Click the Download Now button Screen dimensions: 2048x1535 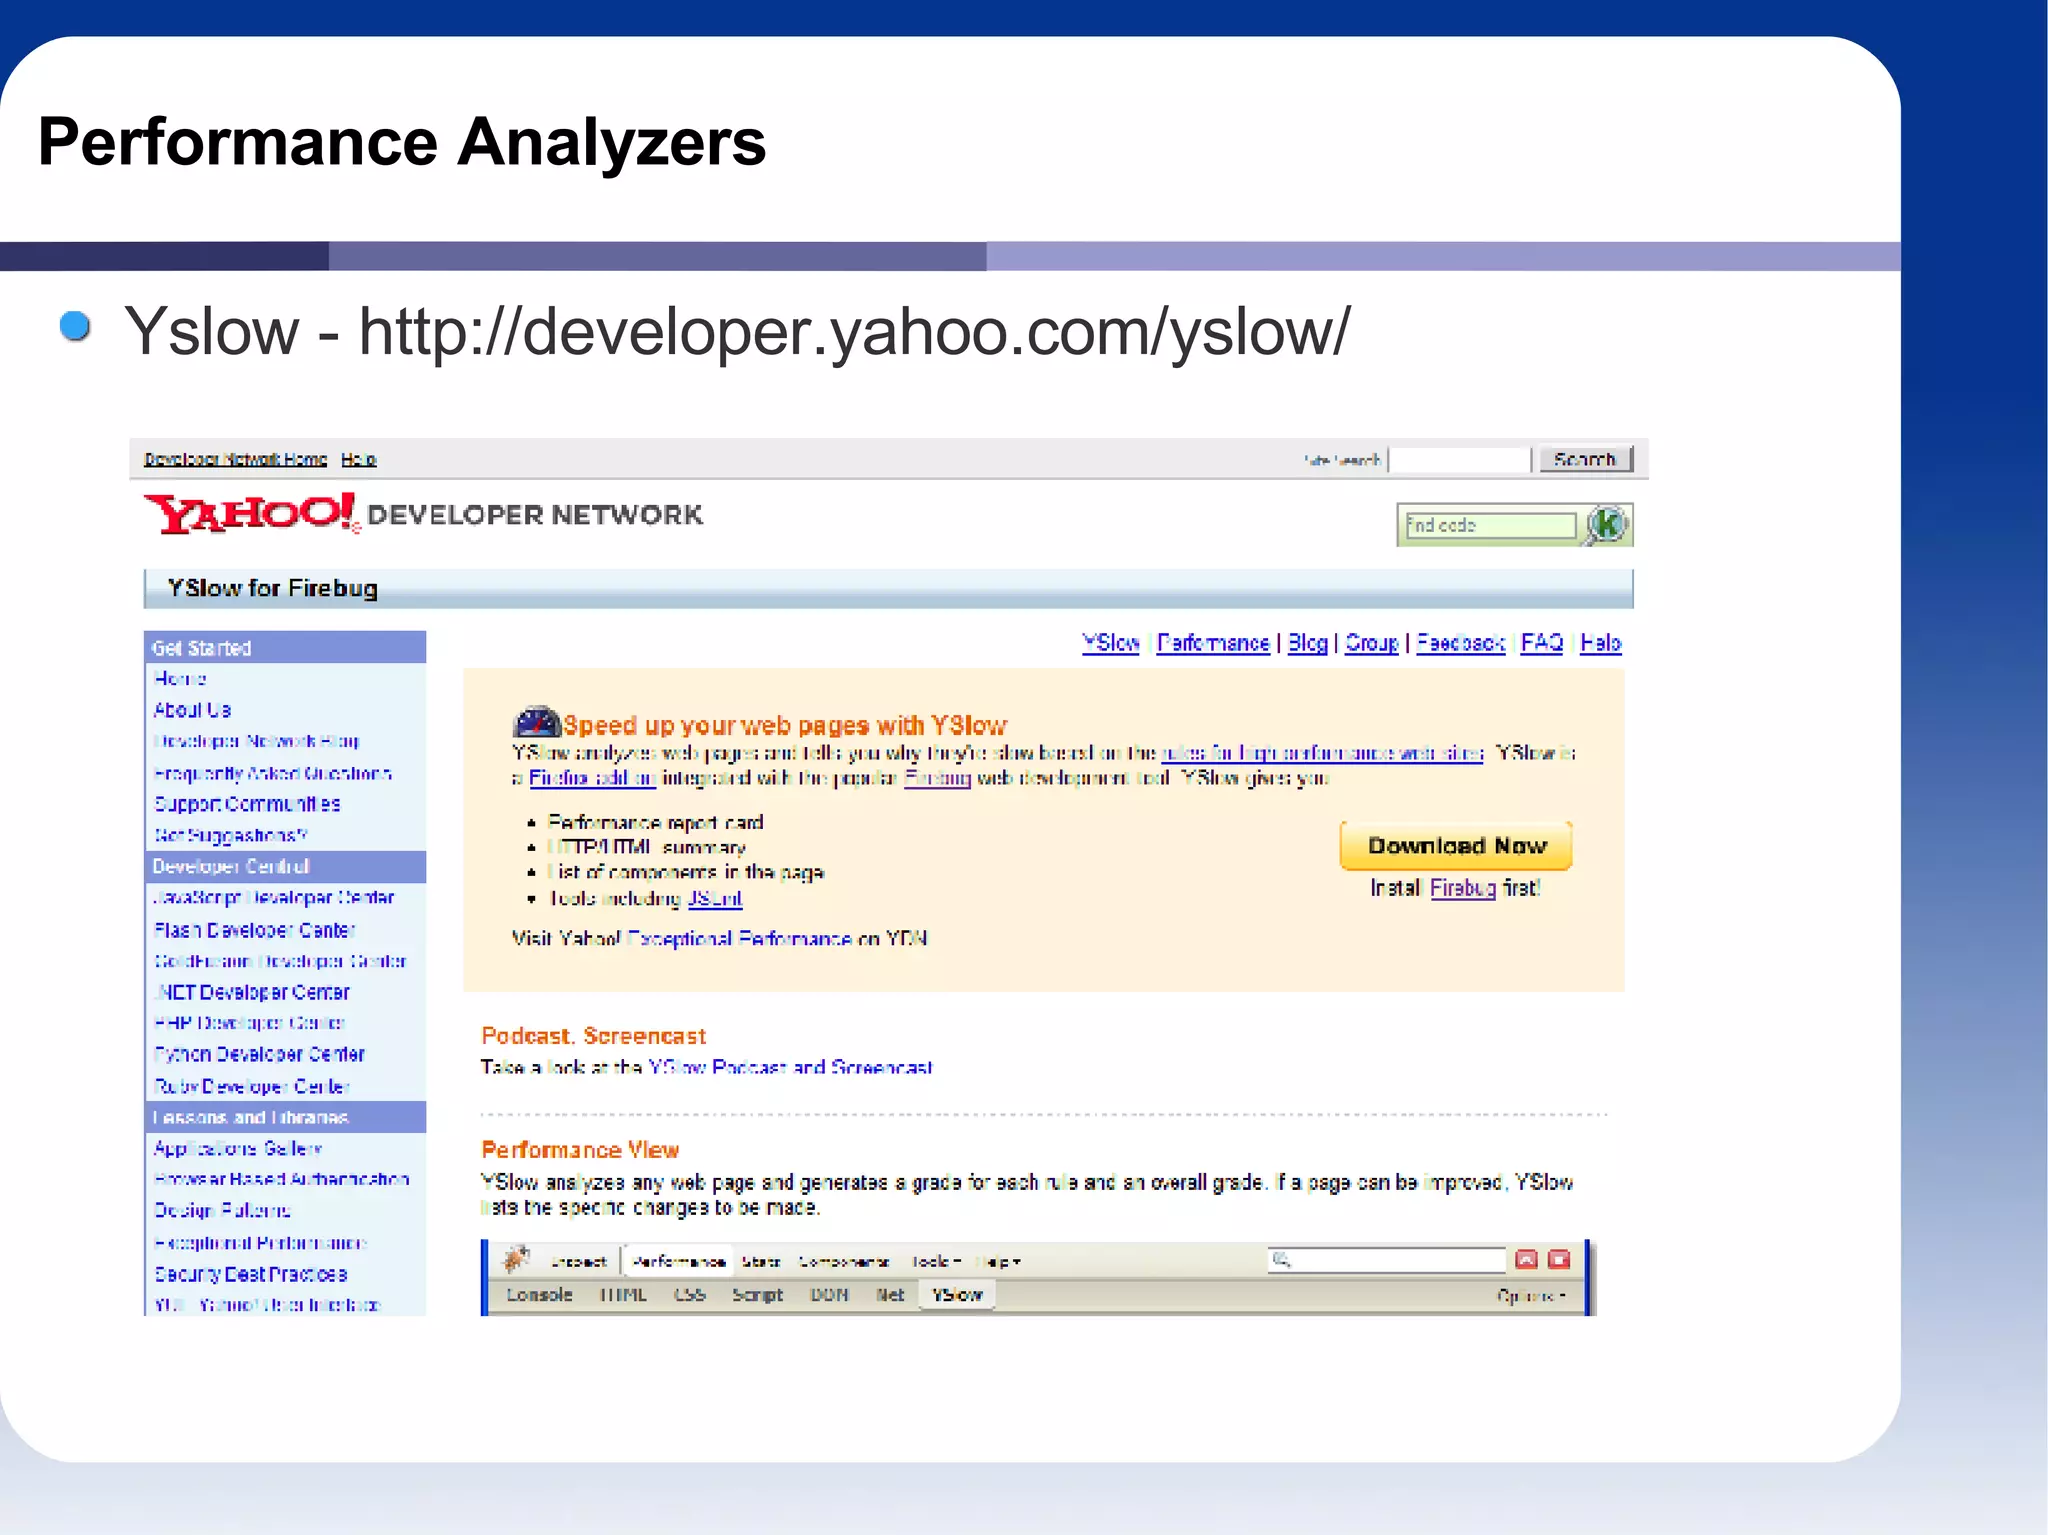tap(1456, 846)
